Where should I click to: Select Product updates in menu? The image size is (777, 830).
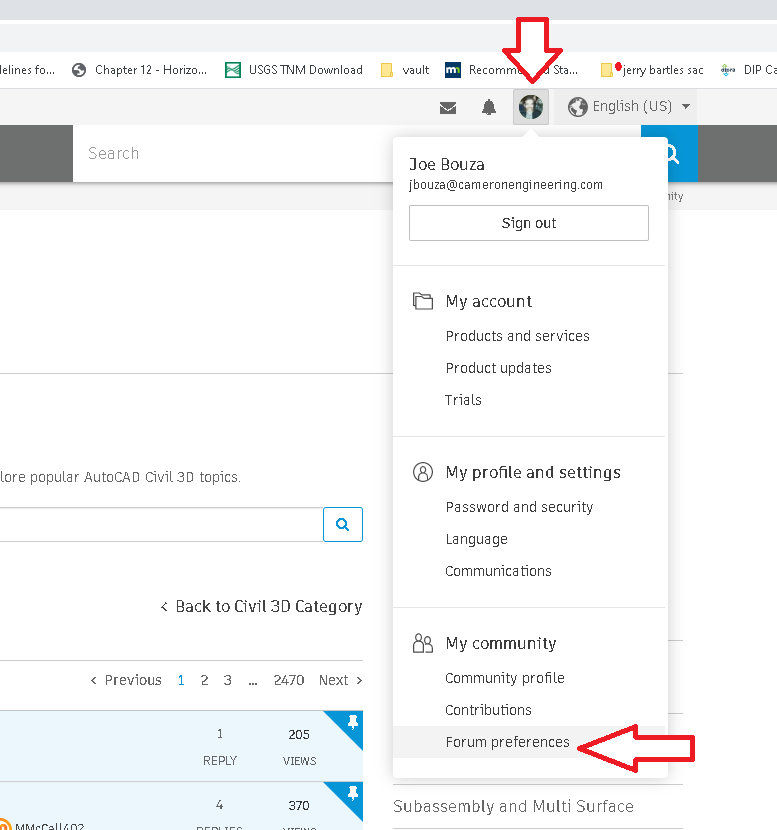pos(498,368)
